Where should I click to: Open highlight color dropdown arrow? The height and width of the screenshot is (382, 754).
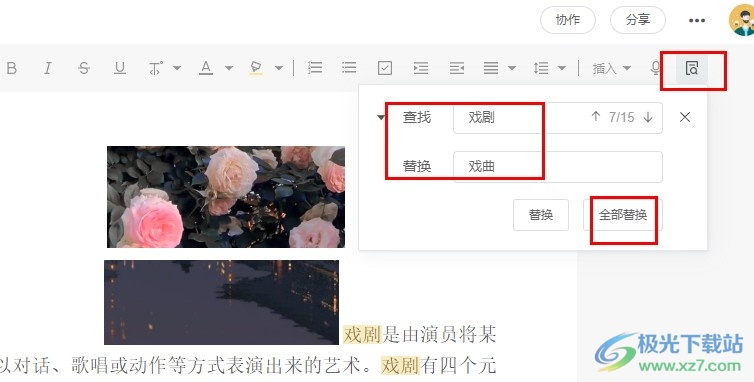coord(279,68)
